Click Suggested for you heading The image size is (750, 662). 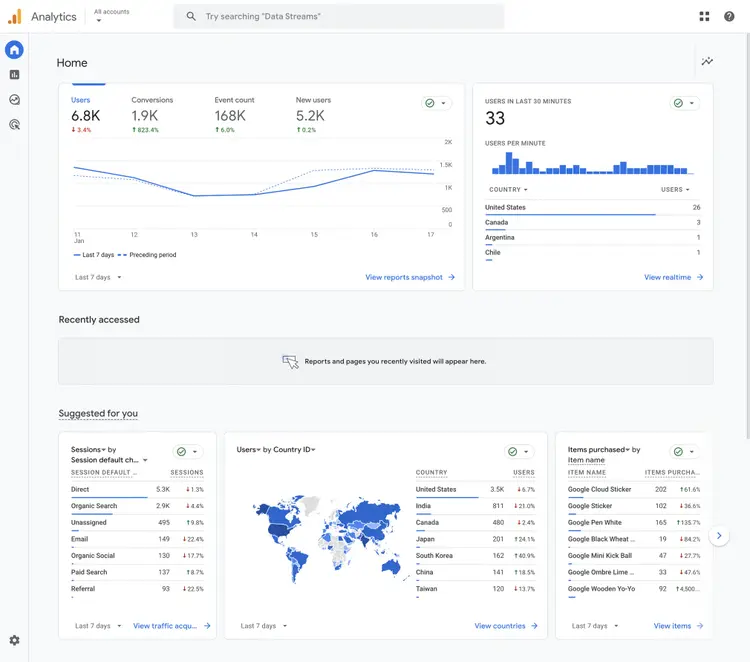(98, 413)
